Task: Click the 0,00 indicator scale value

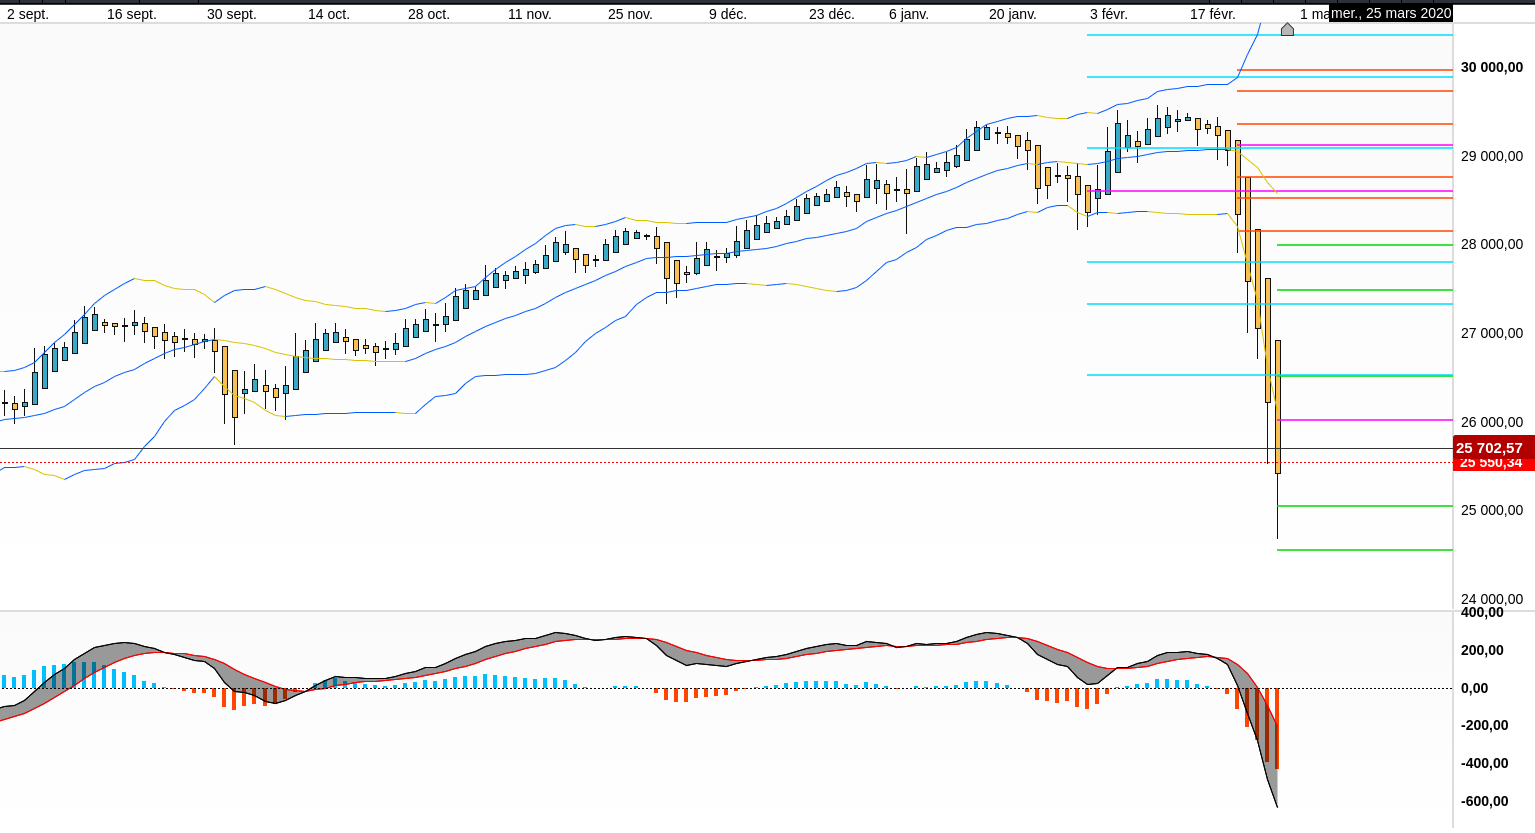Action: click(1475, 688)
